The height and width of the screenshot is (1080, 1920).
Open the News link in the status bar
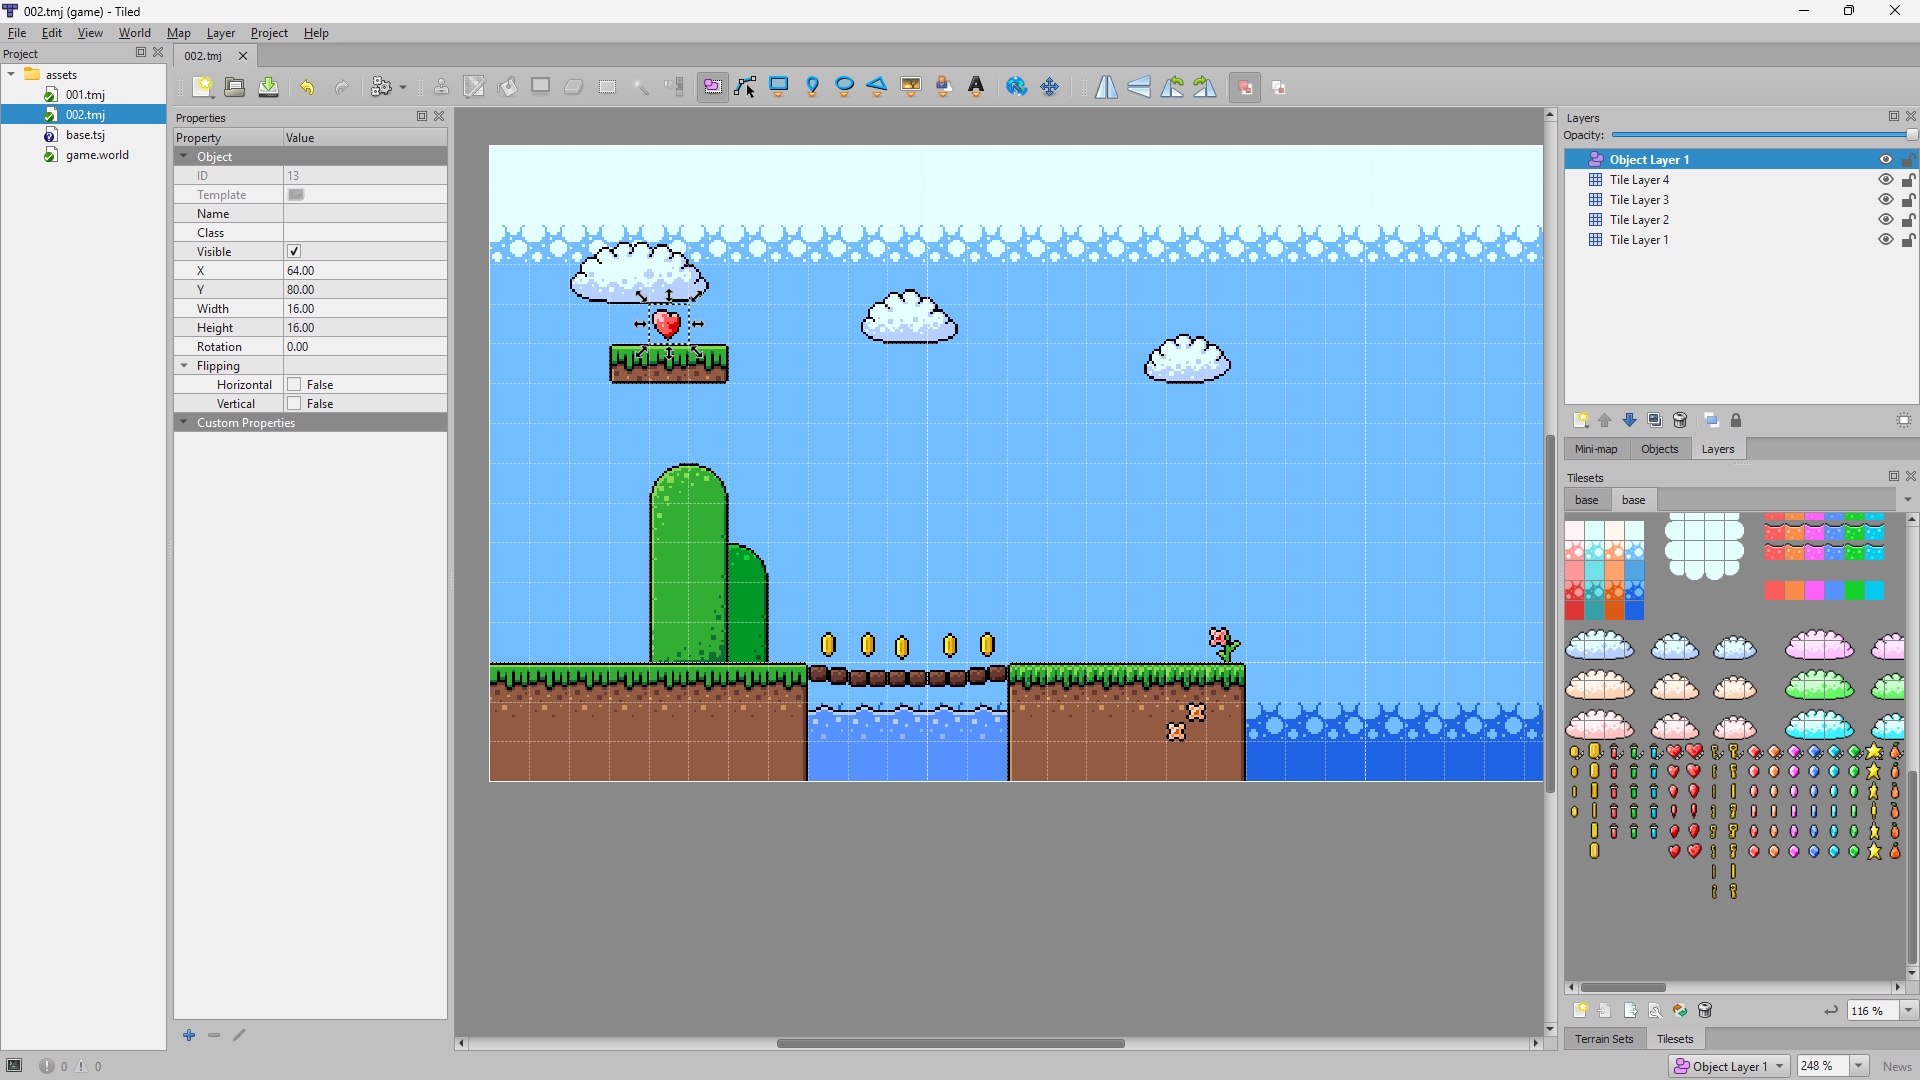1896,1066
